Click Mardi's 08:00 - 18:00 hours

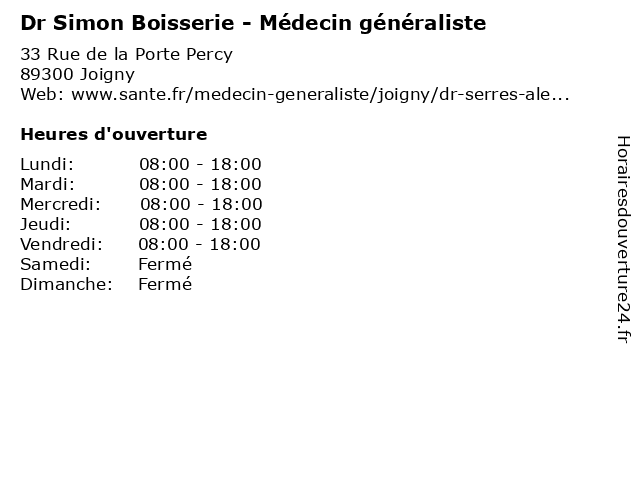[200, 184]
